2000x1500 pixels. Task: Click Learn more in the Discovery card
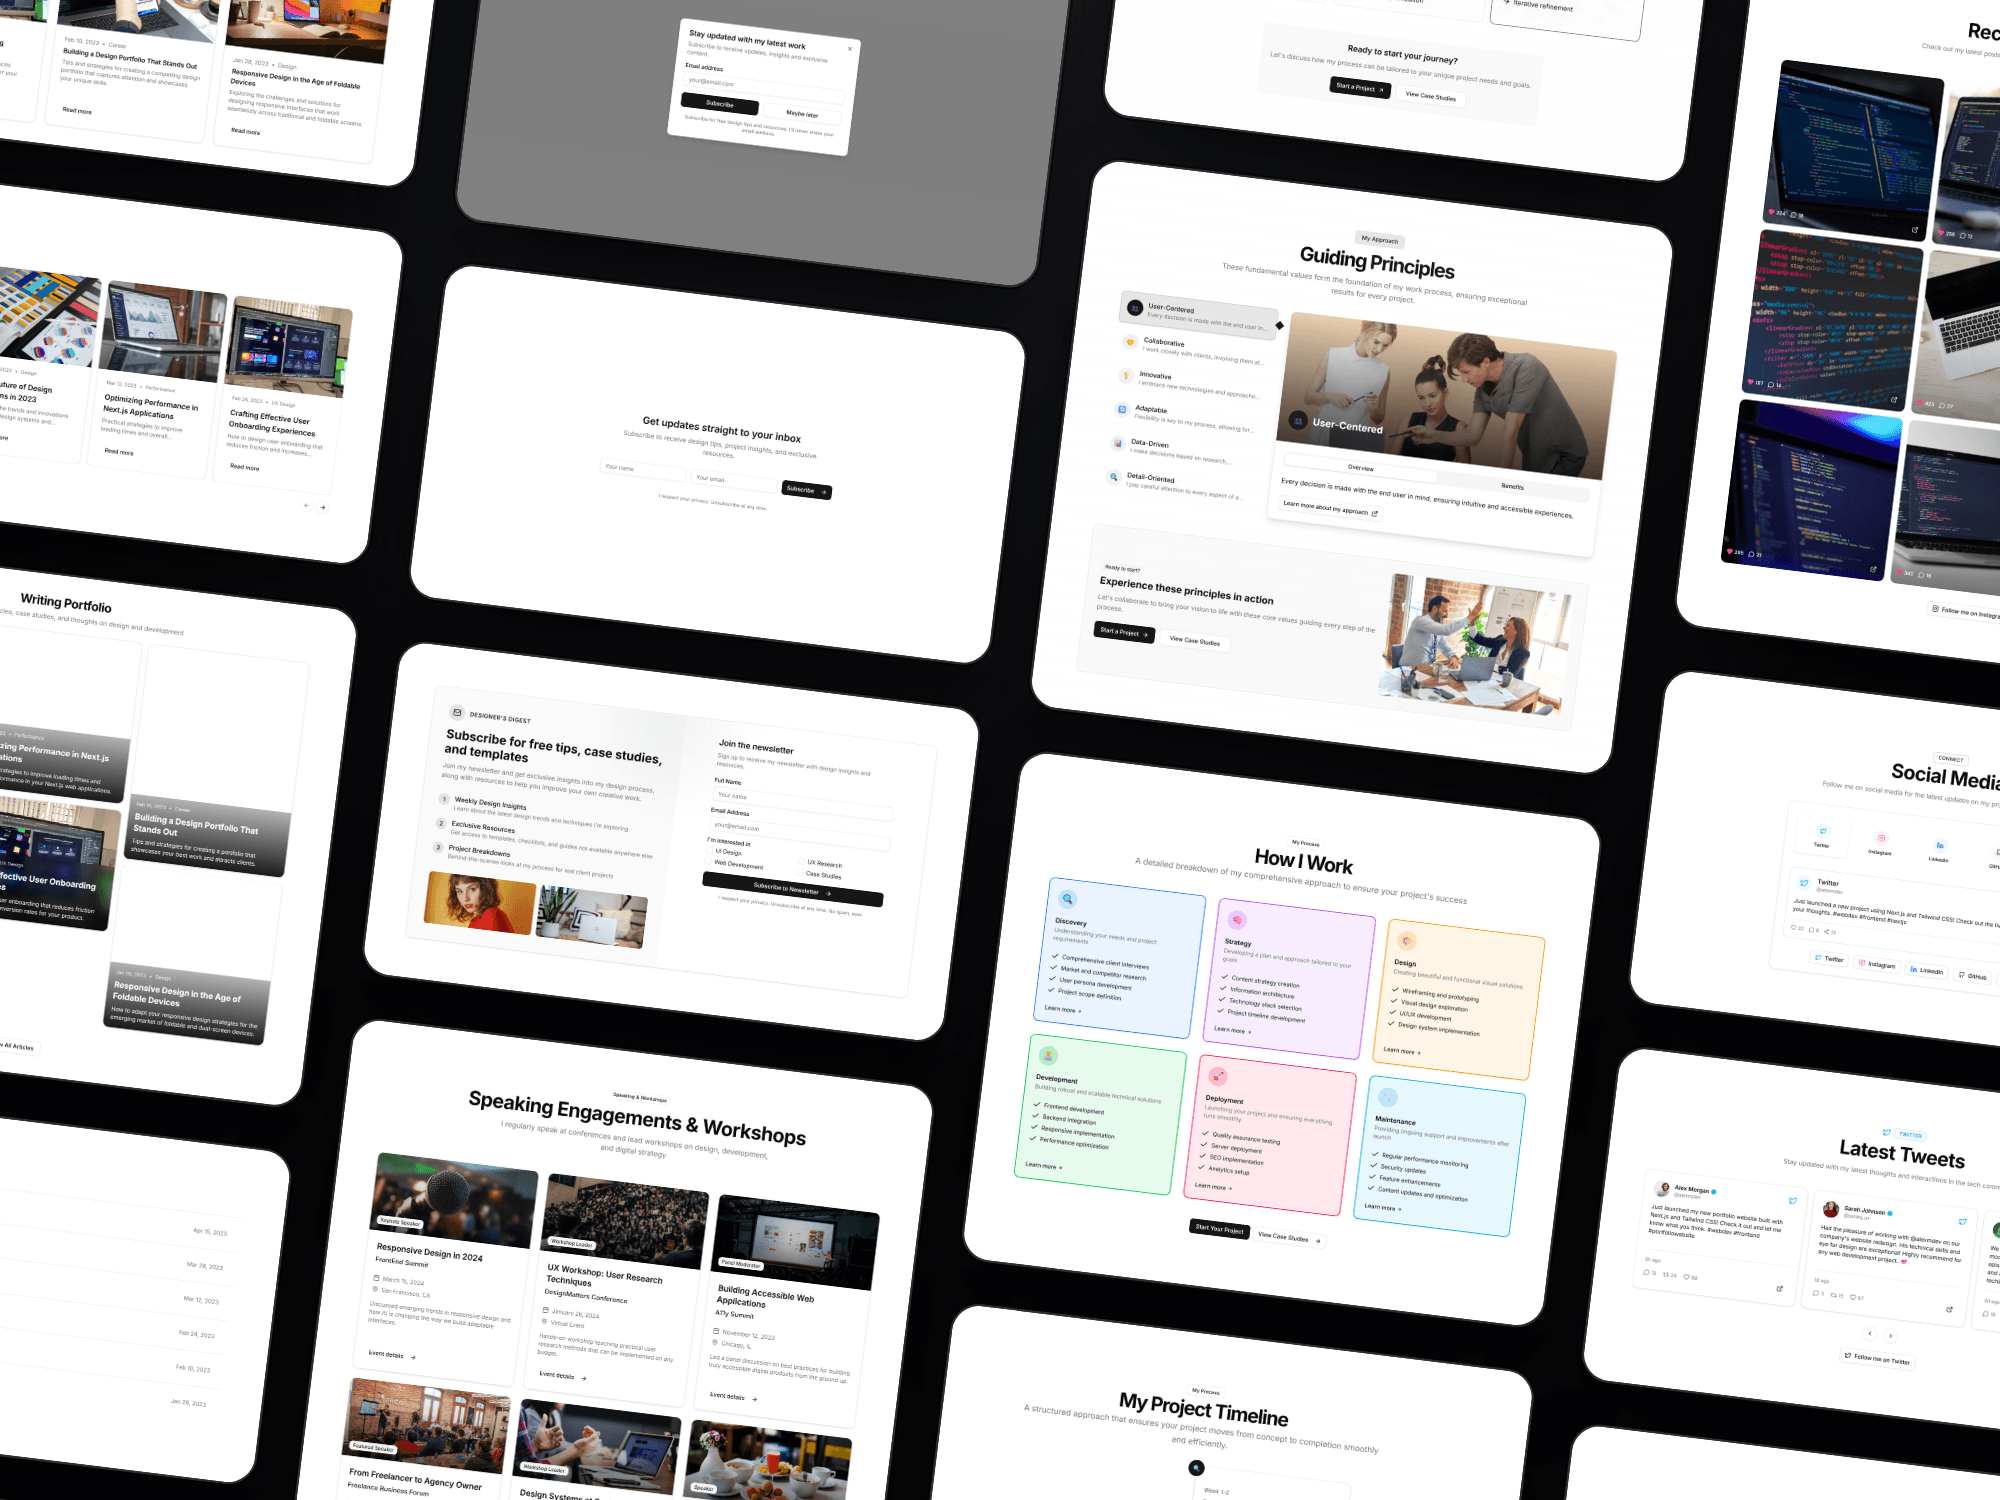coord(1063,1009)
